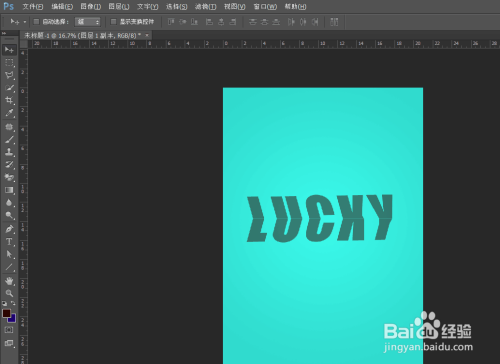Select the Eyedropper tool
500x364 pixels.
click(x=9, y=113)
